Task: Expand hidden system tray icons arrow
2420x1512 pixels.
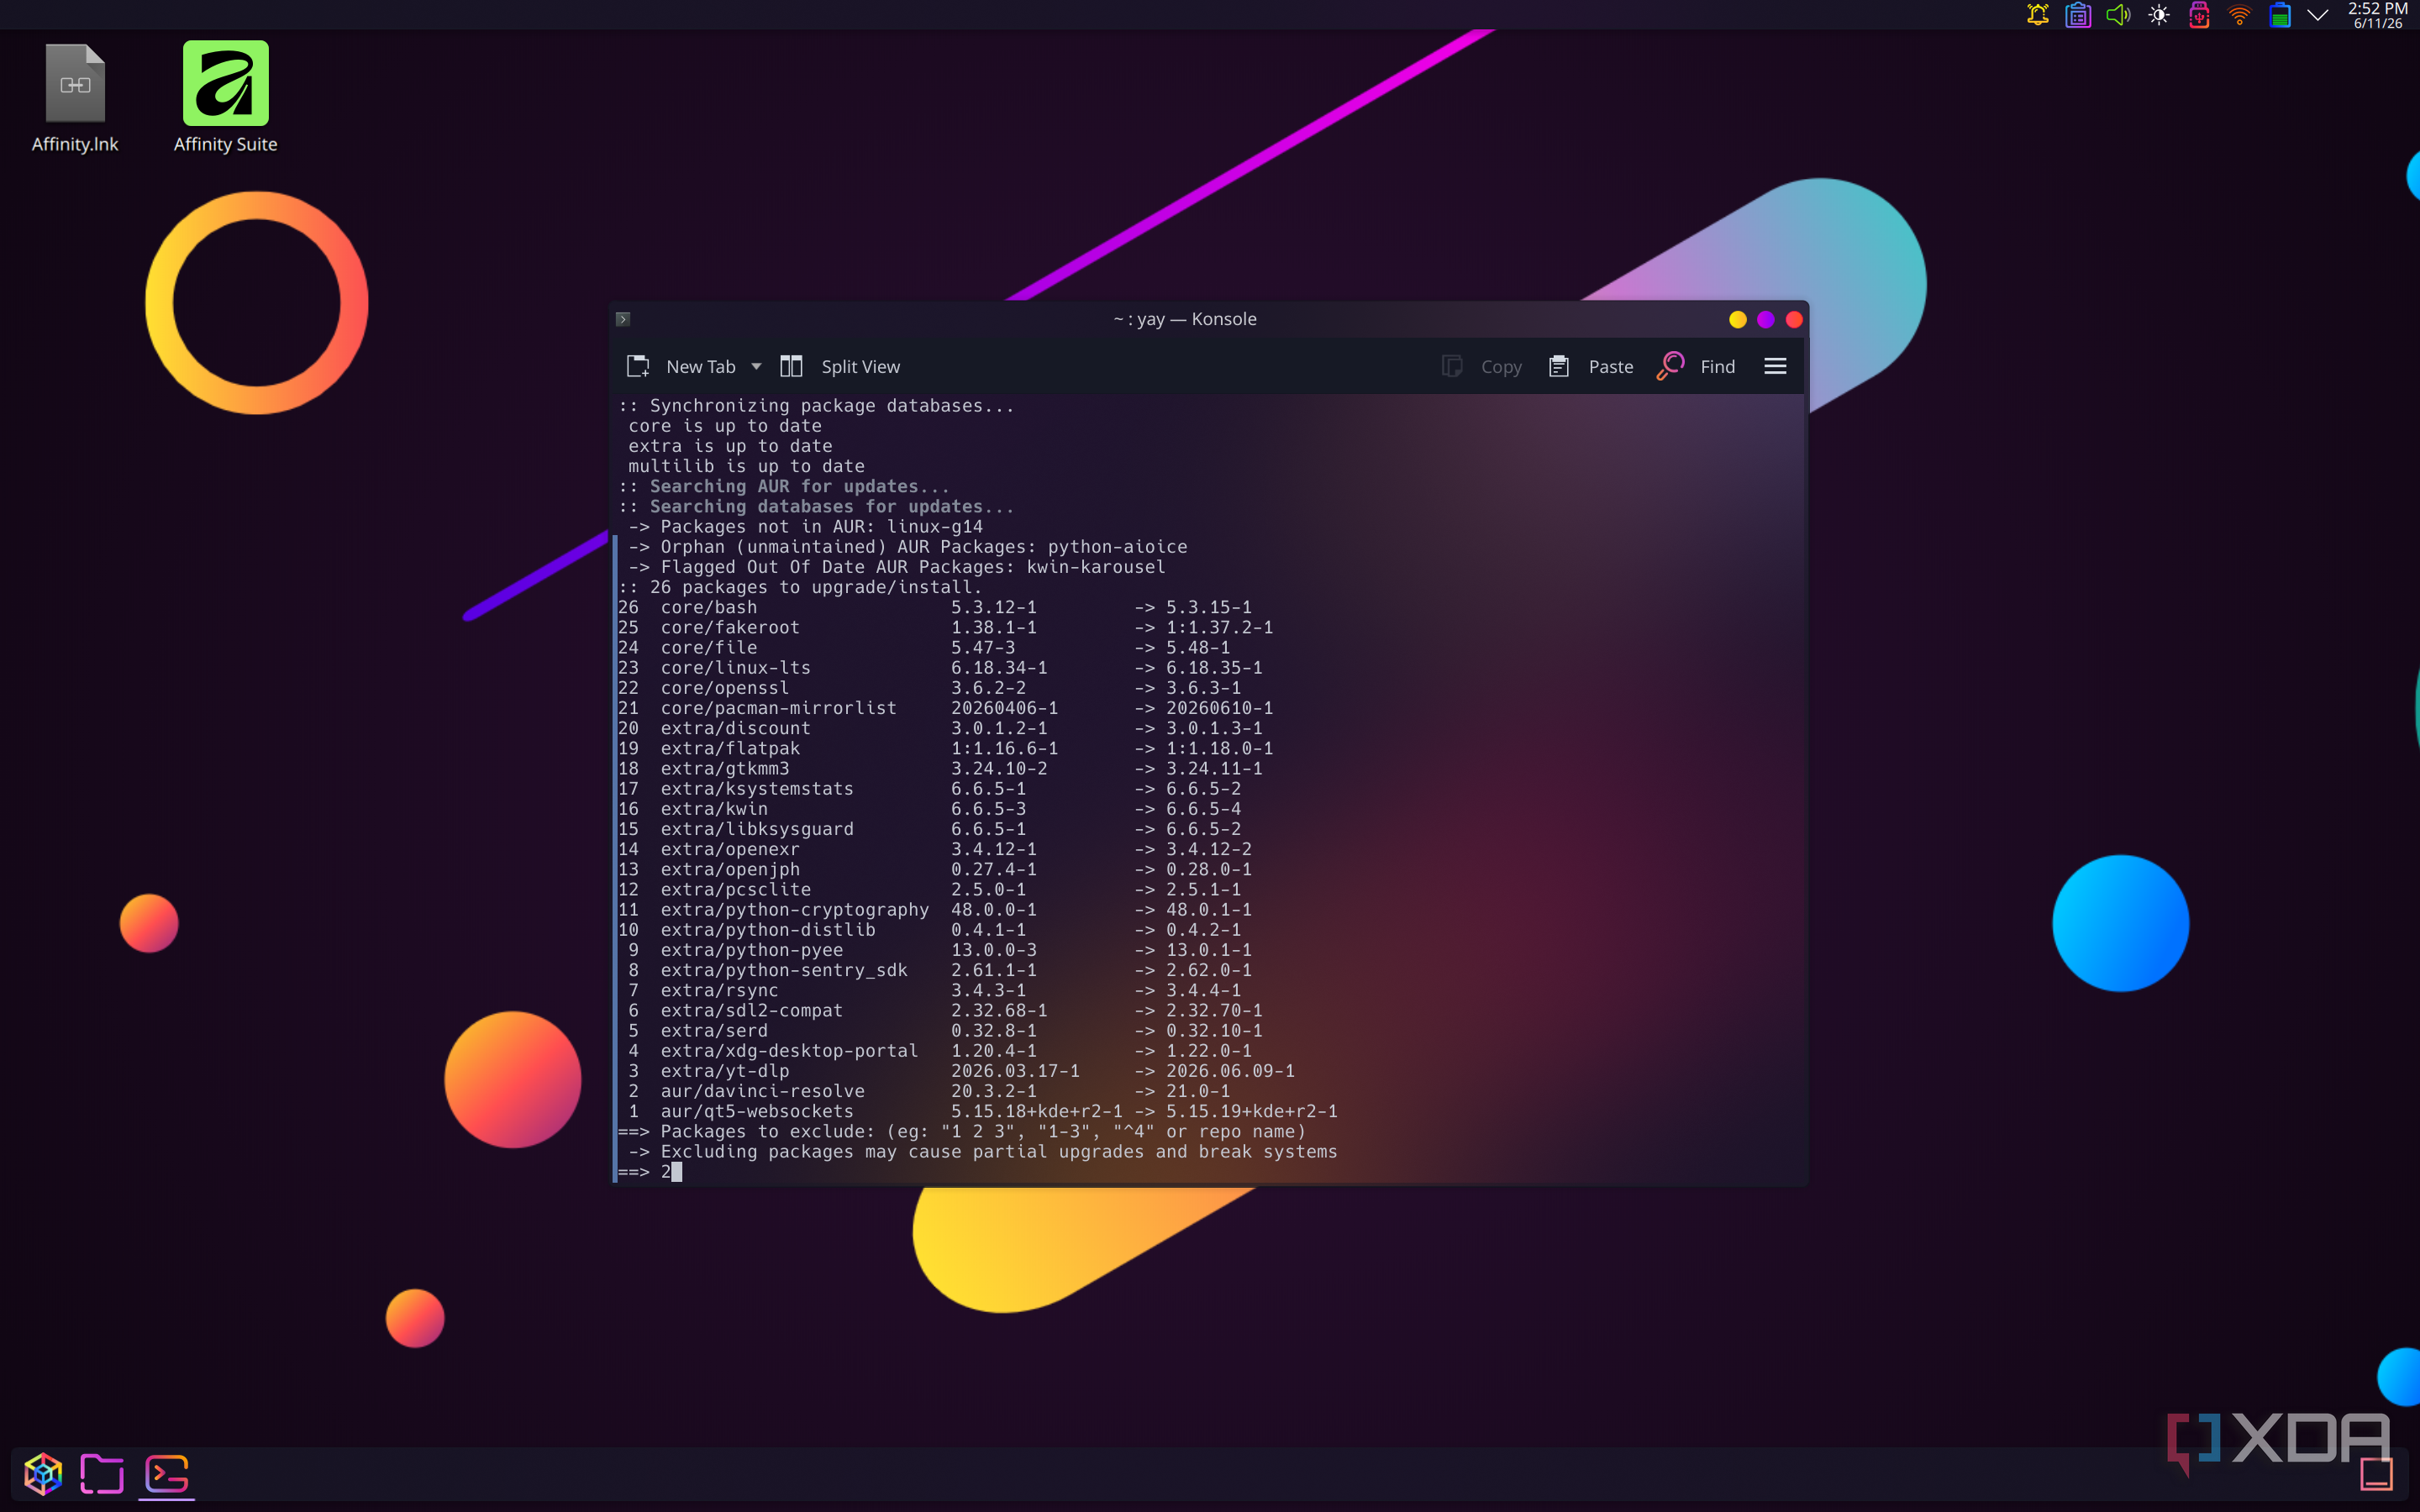Action: [x=2318, y=15]
